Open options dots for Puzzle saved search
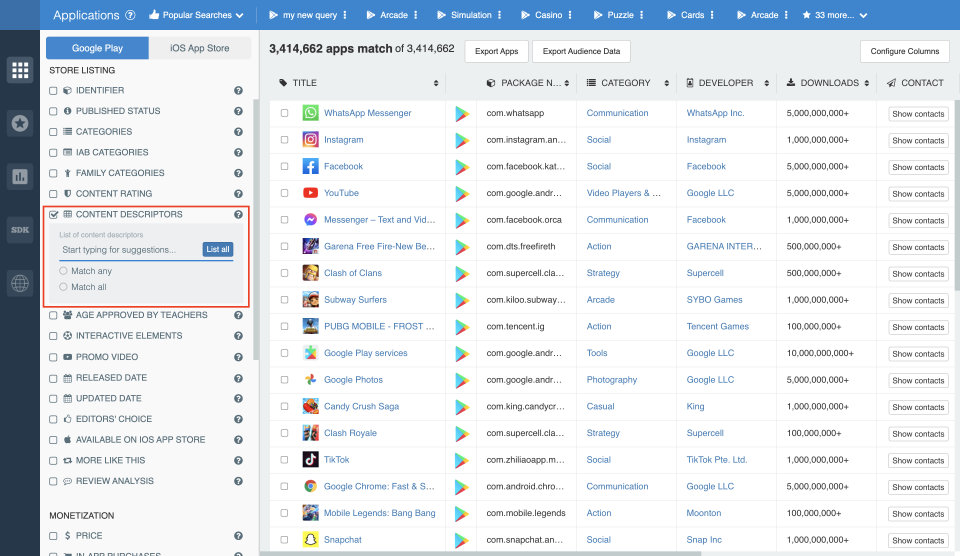The width and height of the screenshot is (960, 556). pyautogui.click(x=642, y=15)
